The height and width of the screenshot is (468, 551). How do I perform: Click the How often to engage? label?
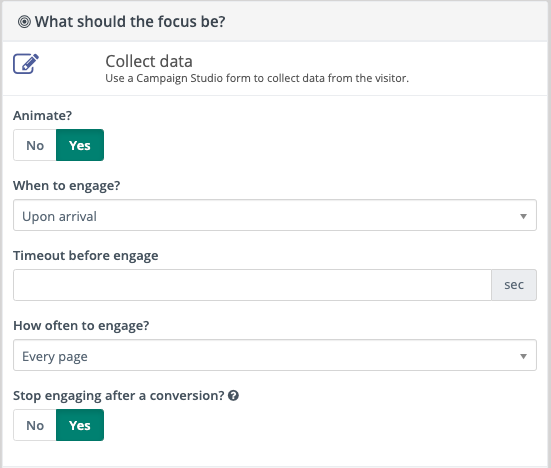coord(81,325)
